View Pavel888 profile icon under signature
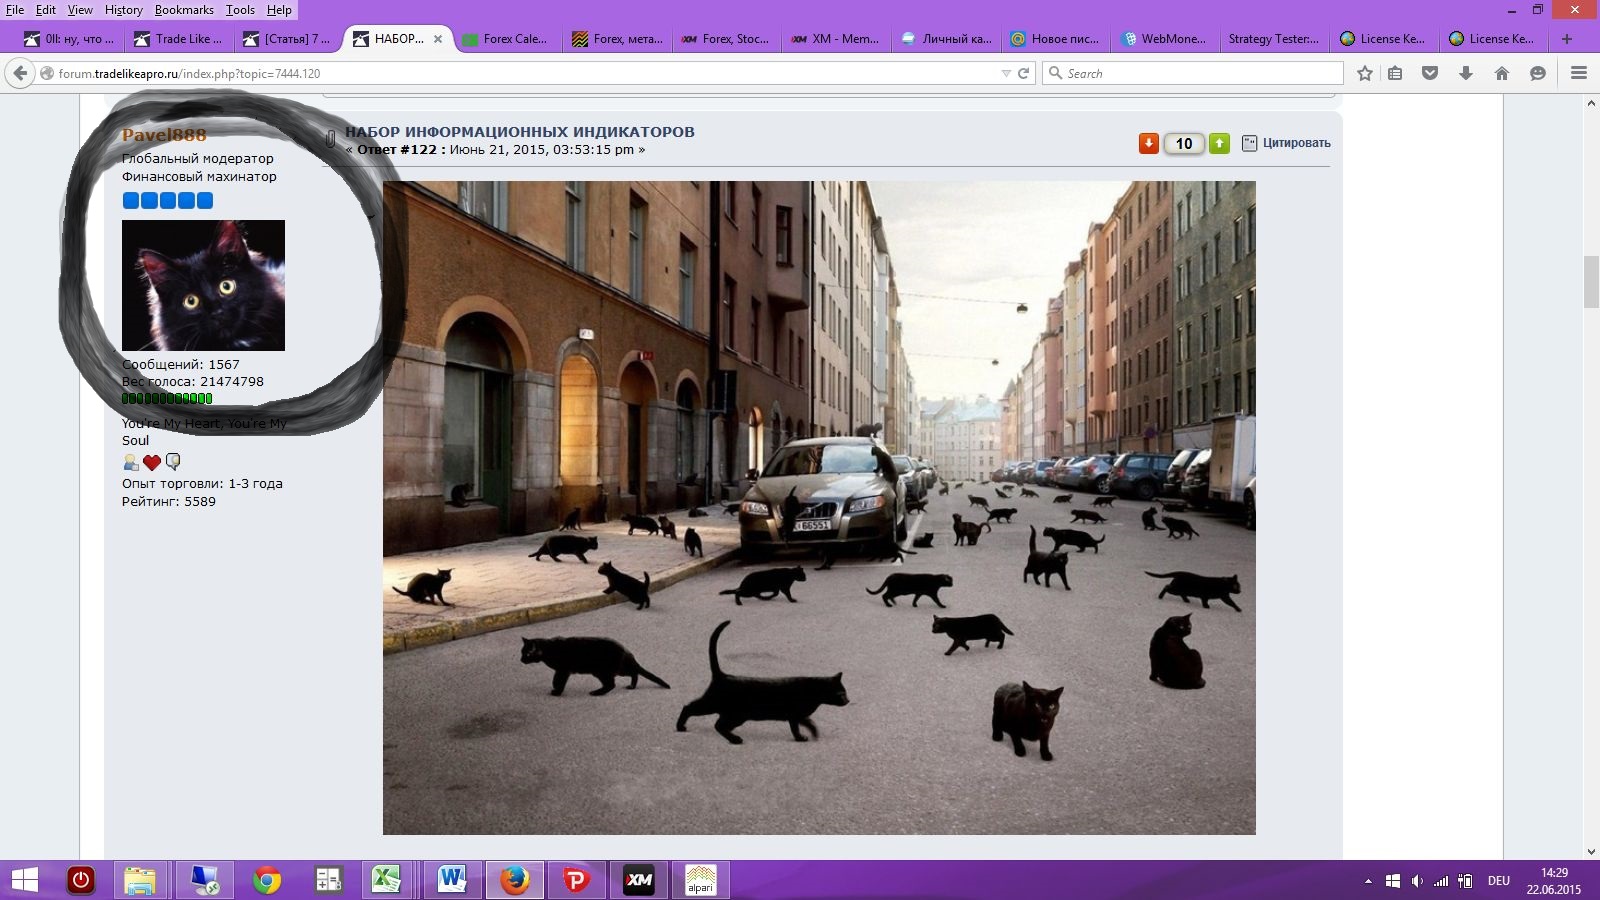 tap(131, 462)
